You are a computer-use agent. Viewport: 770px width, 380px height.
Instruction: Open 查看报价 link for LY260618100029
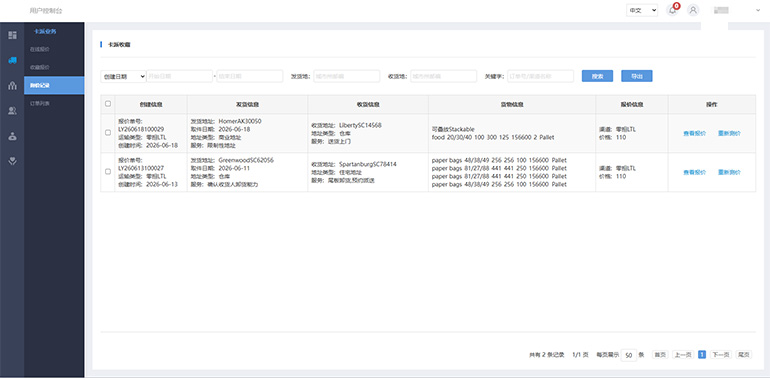694,134
